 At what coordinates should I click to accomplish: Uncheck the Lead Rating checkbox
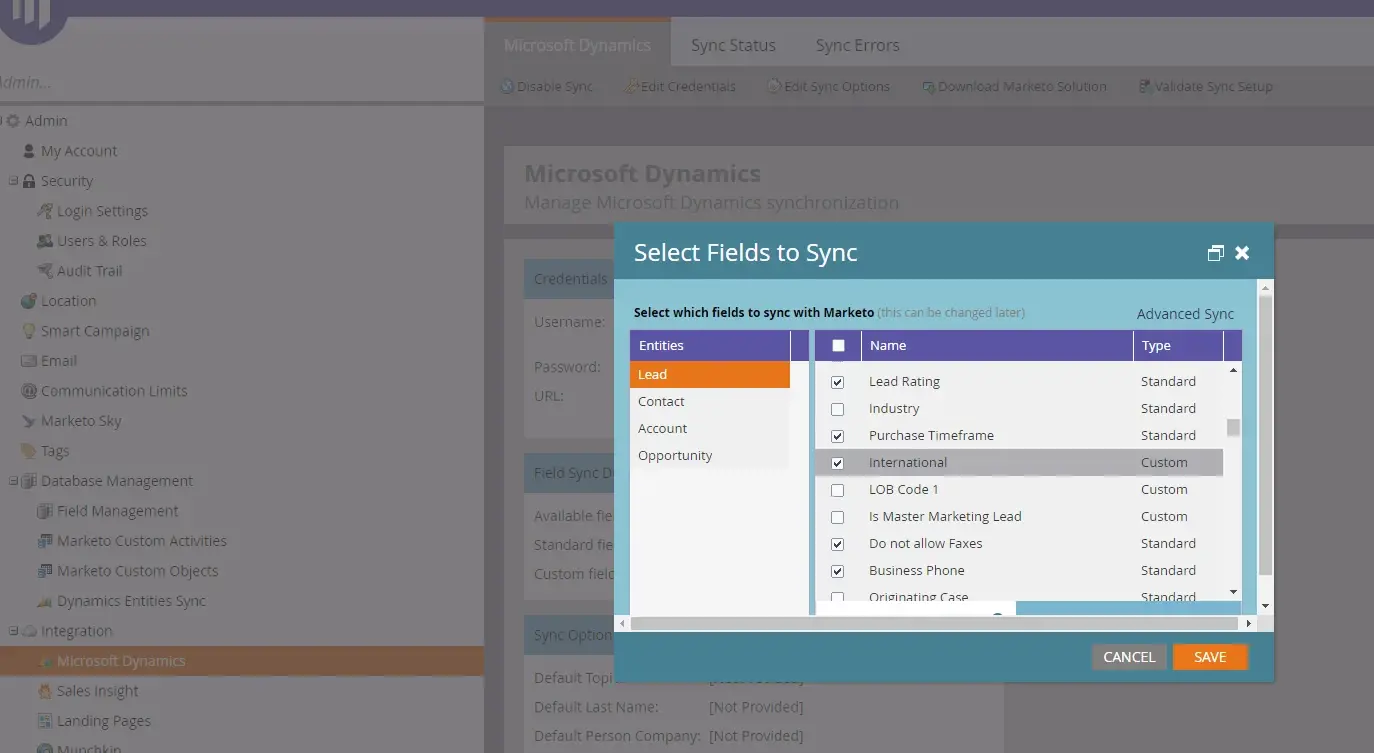[x=838, y=382]
